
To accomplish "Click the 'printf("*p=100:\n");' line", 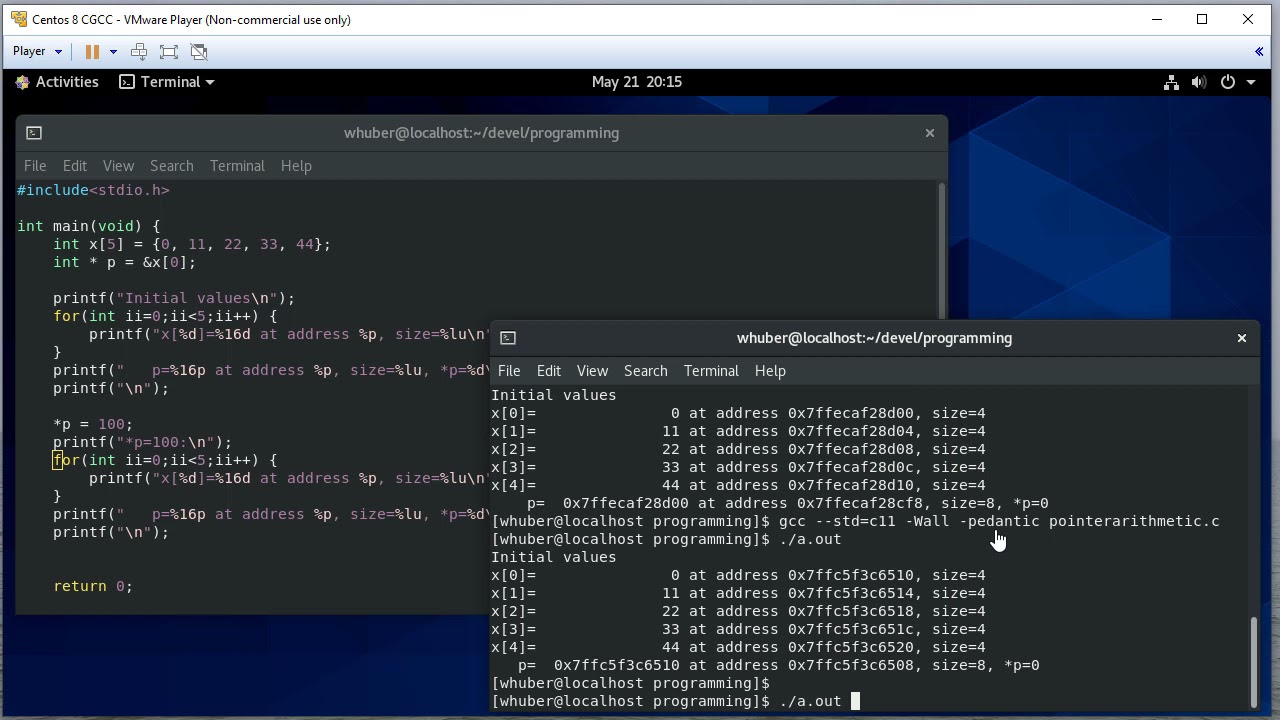I will click(x=142, y=442).
